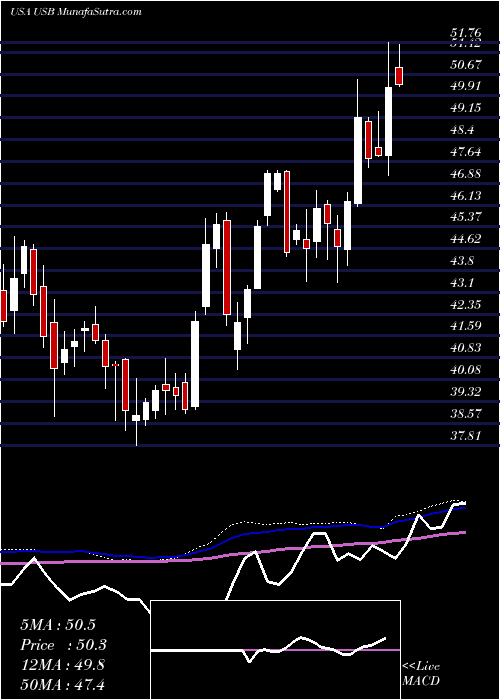Click the 46.88 price level value
This screenshot has height=700, width=500.
466,174
